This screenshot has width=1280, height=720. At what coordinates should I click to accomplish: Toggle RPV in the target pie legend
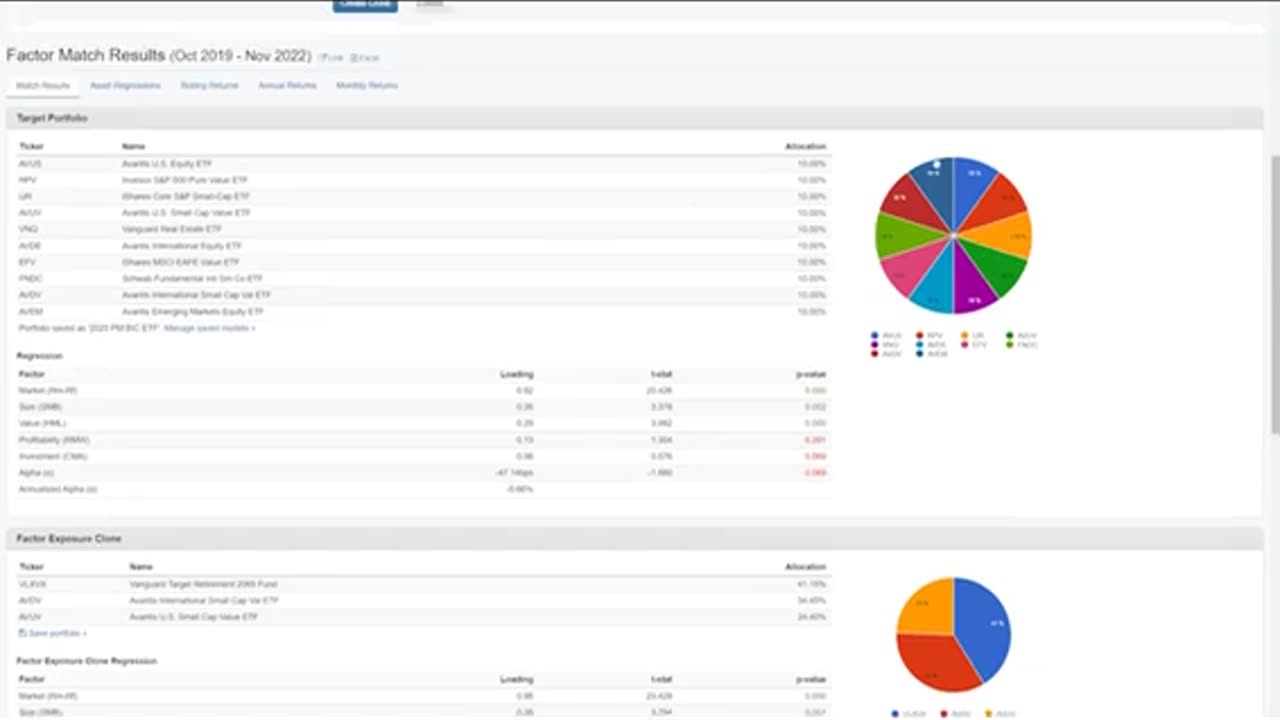pyautogui.click(x=930, y=336)
